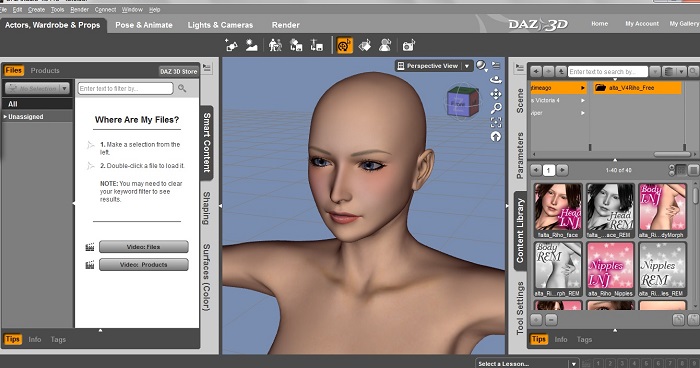Click the orbit camera viewport control
700x368 pixels.
(496, 80)
